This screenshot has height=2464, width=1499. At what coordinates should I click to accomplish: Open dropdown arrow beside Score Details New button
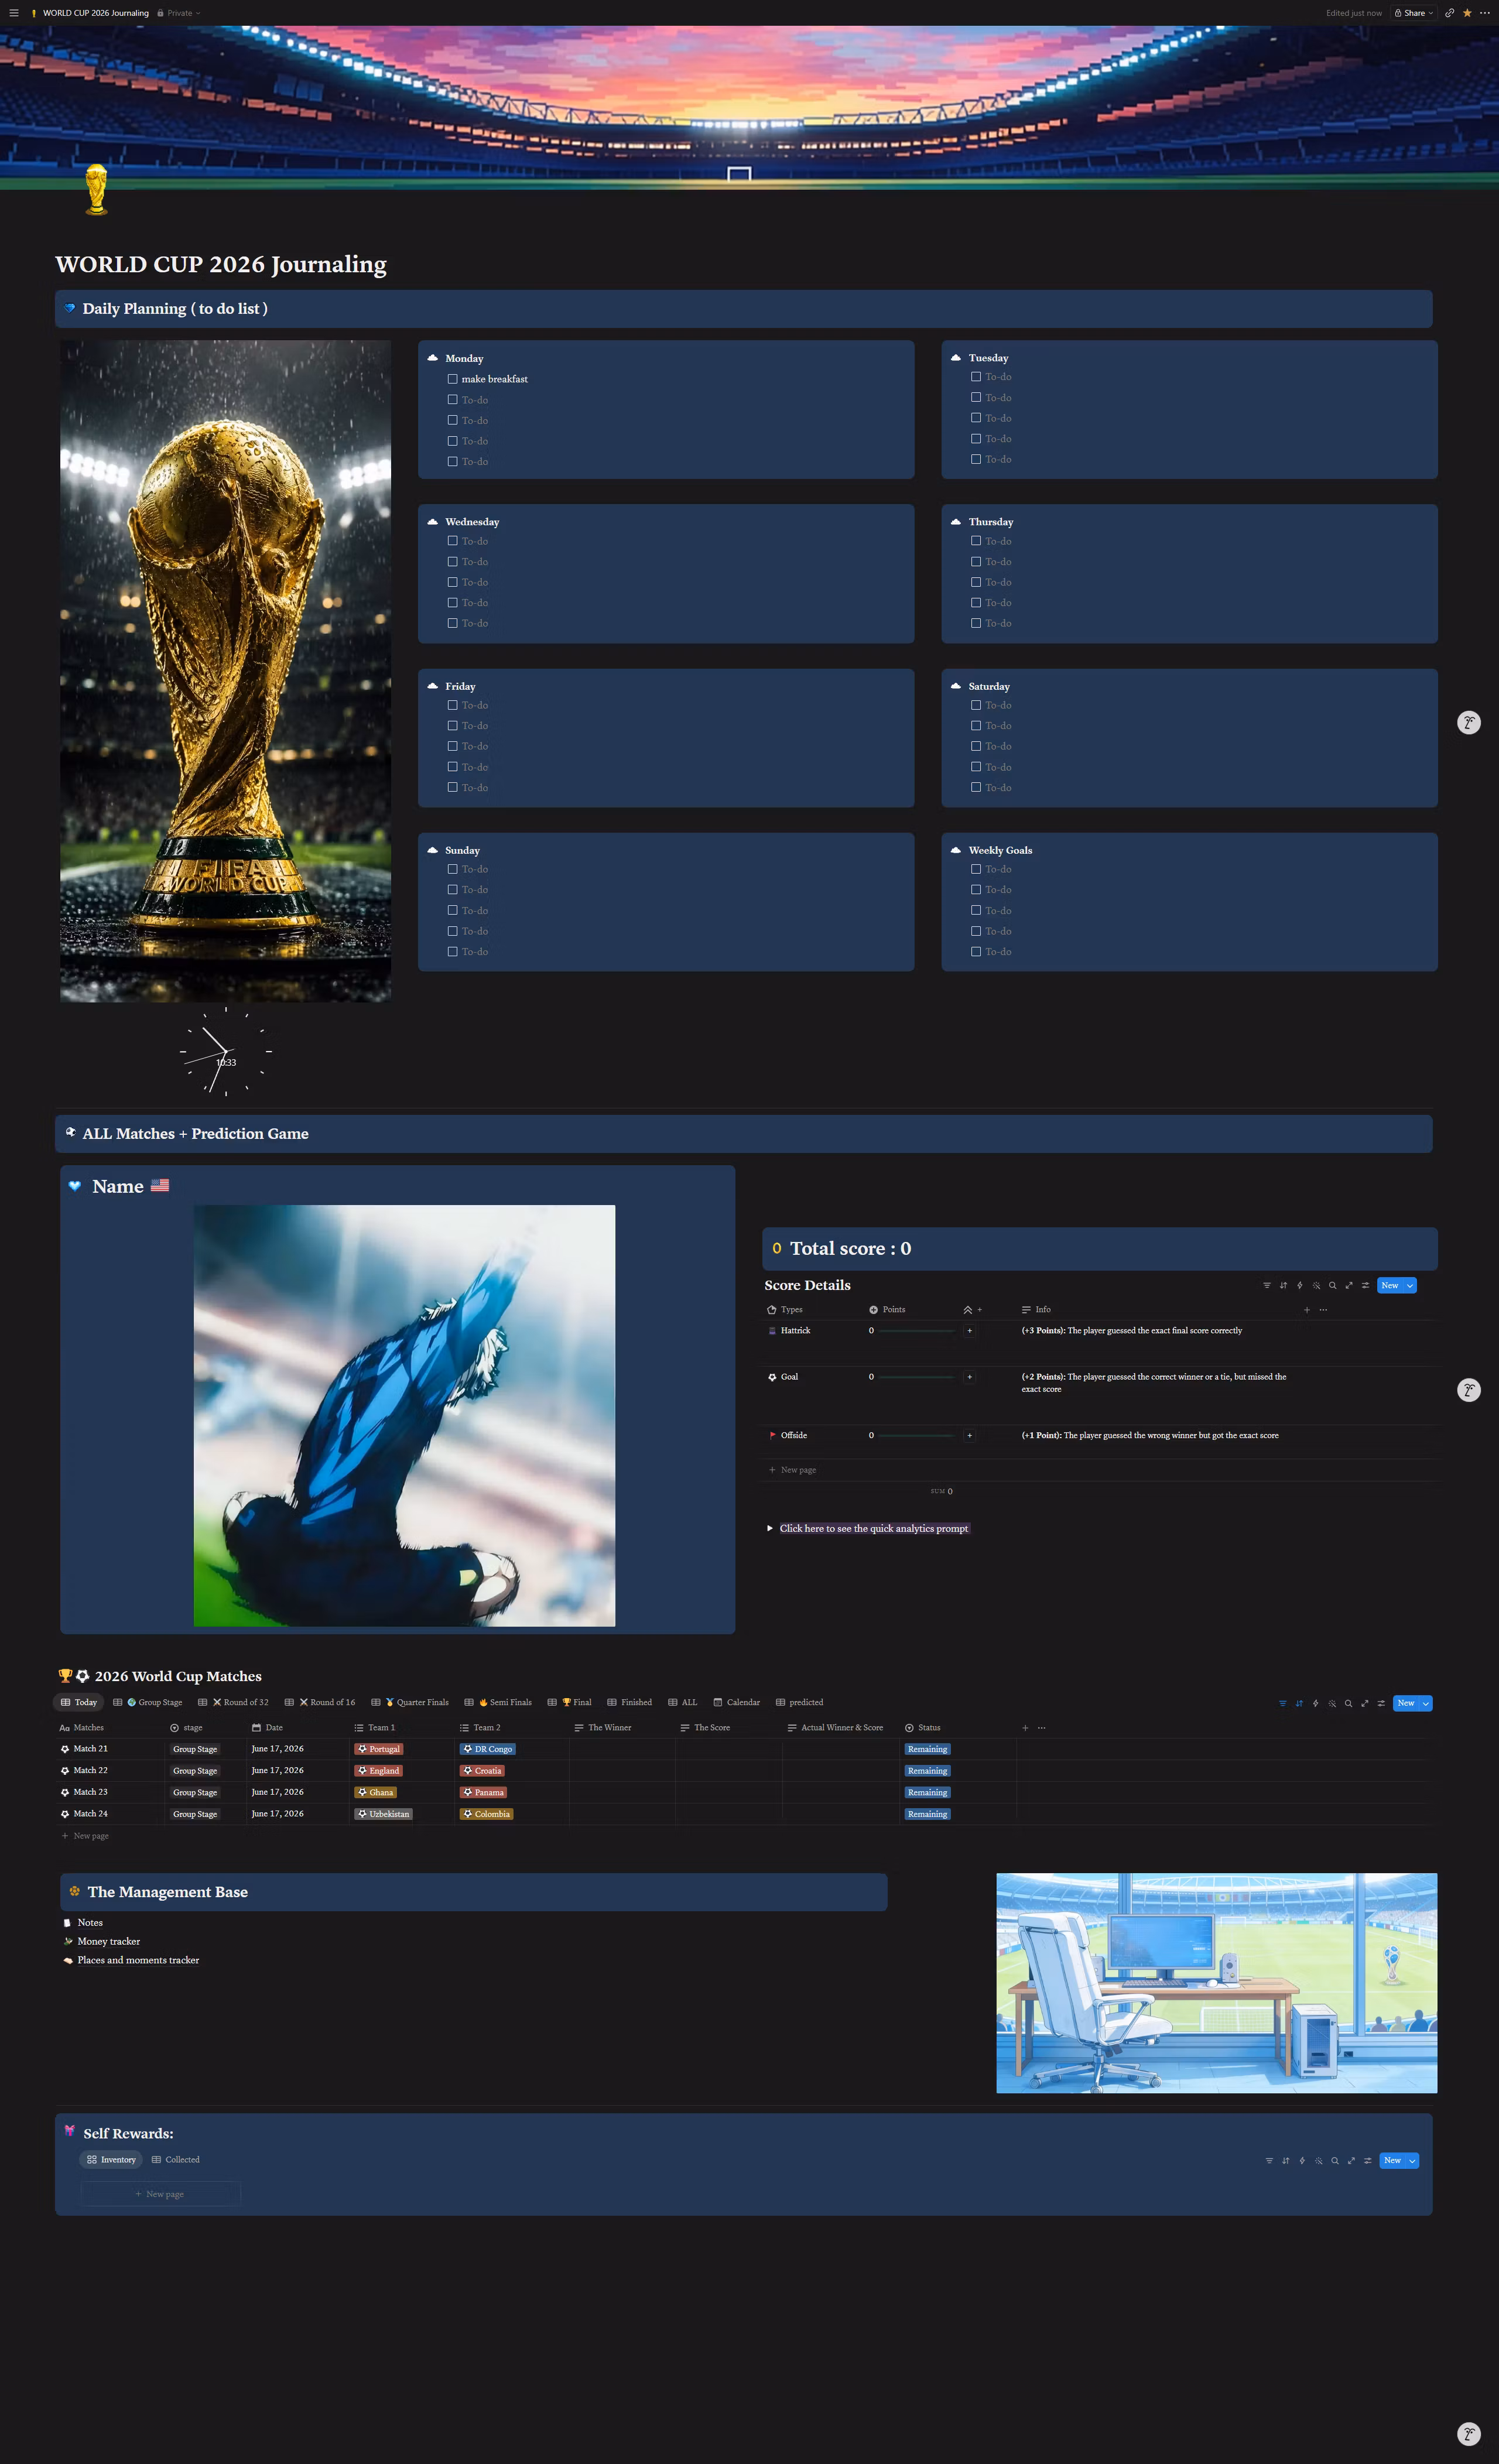point(1410,1286)
